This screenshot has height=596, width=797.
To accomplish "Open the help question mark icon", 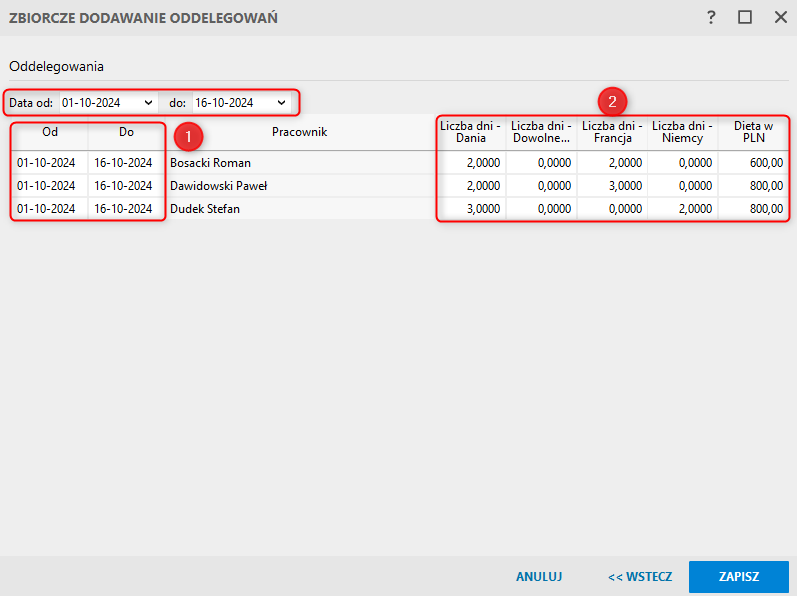I will 711,18.
